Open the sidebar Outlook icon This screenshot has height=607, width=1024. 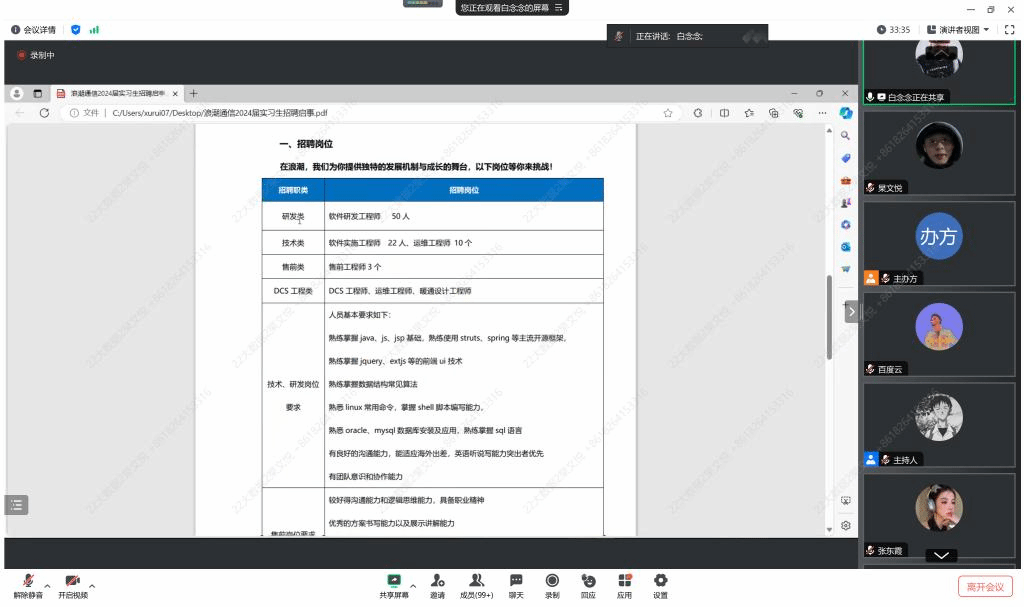(846, 247)
